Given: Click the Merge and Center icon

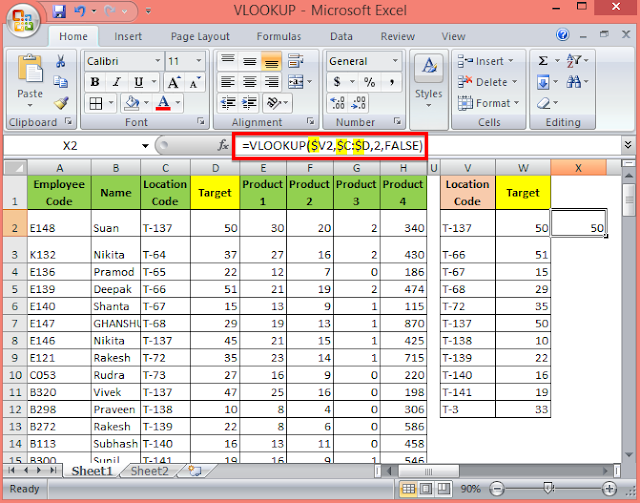Looking at the screenshot, I should (x=295, y=82).
